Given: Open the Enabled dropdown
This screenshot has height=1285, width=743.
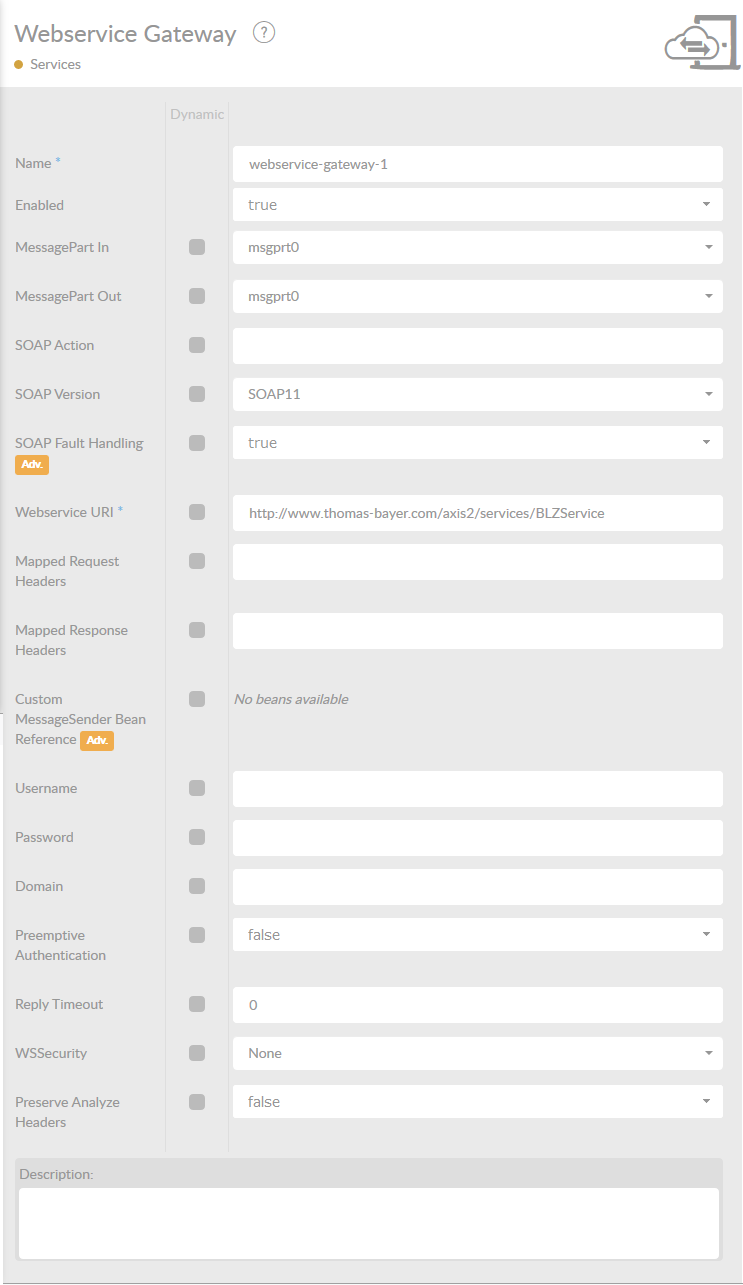Looking at the screenshot, I should tap(477, 205).
